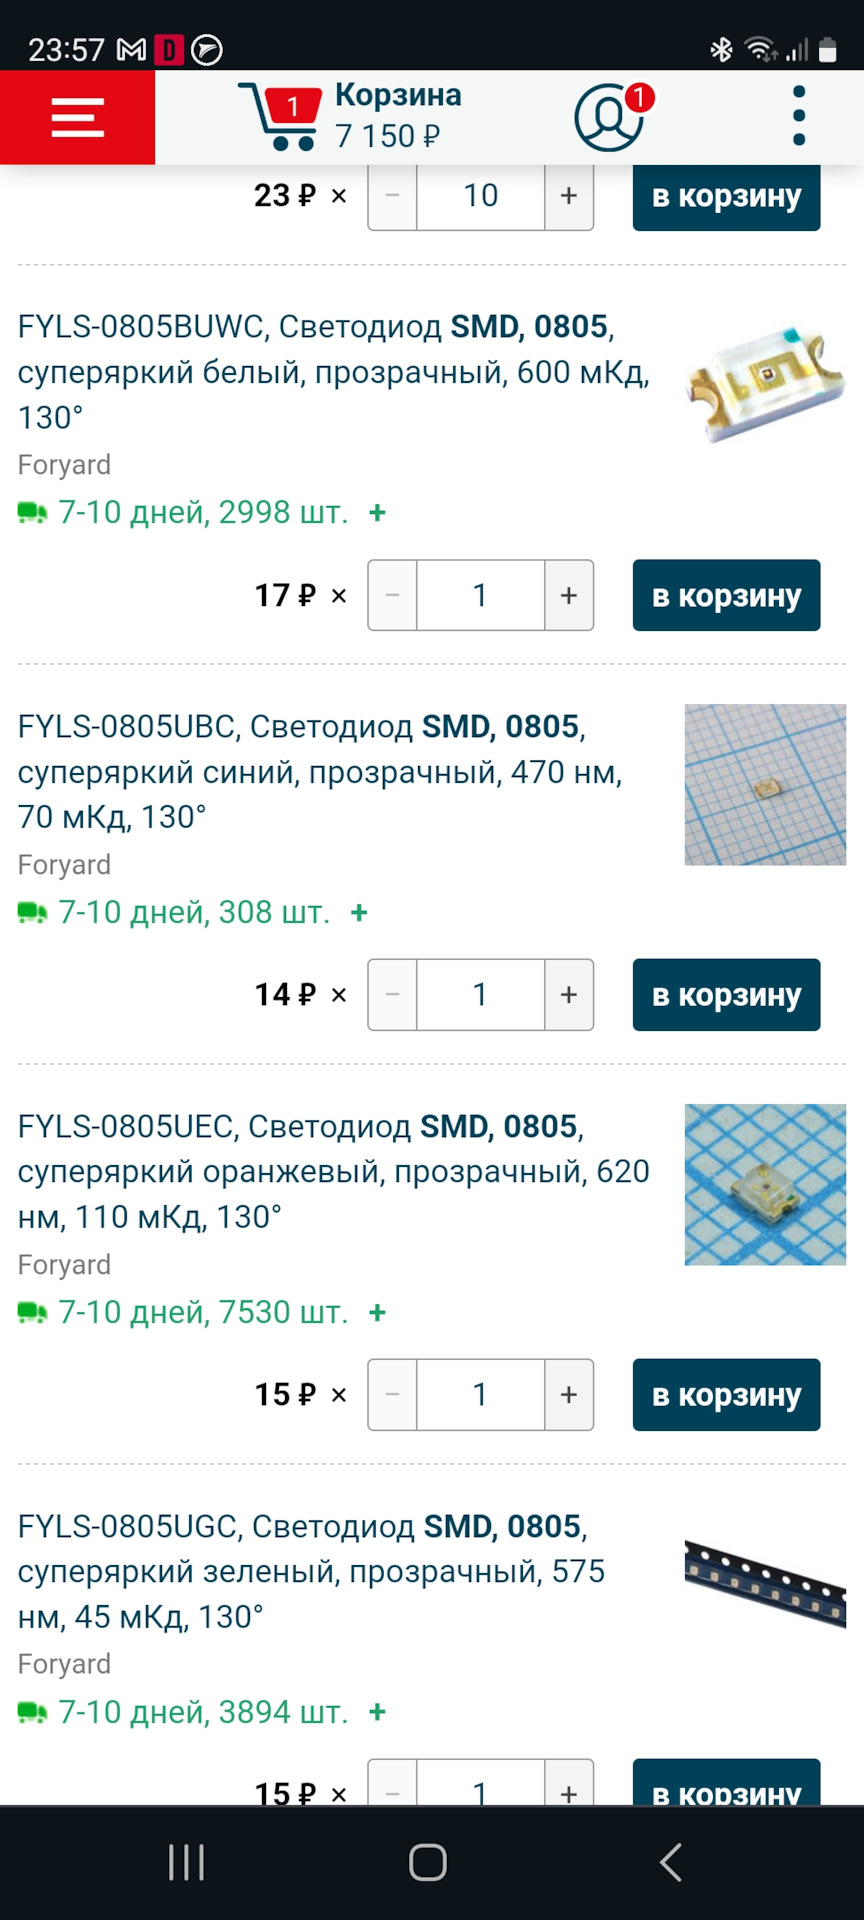This screenshot has height=1920, width=864.
Task: Tap the cart quantity badge showing 1
Action: [292, 101]
